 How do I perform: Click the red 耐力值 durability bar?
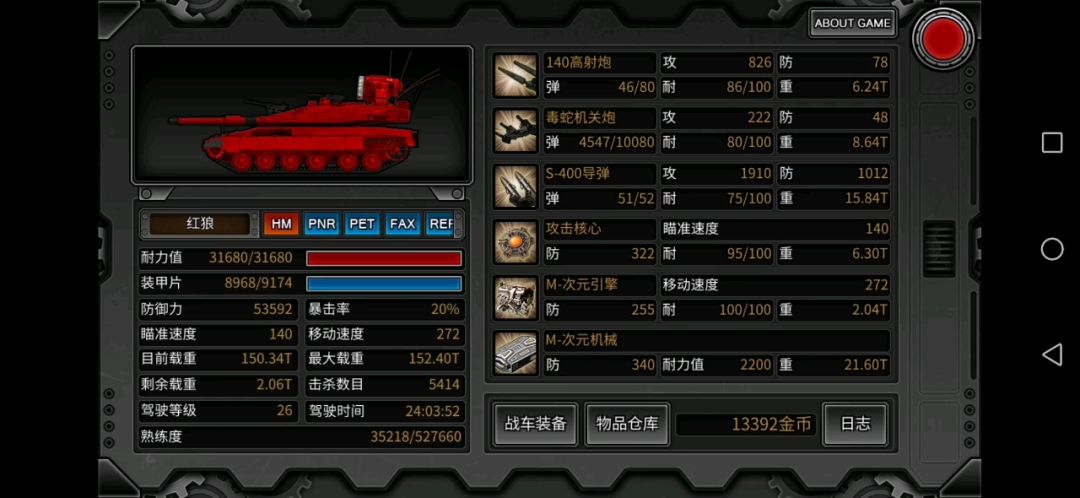pyautogui.click(x=384, y=258)
